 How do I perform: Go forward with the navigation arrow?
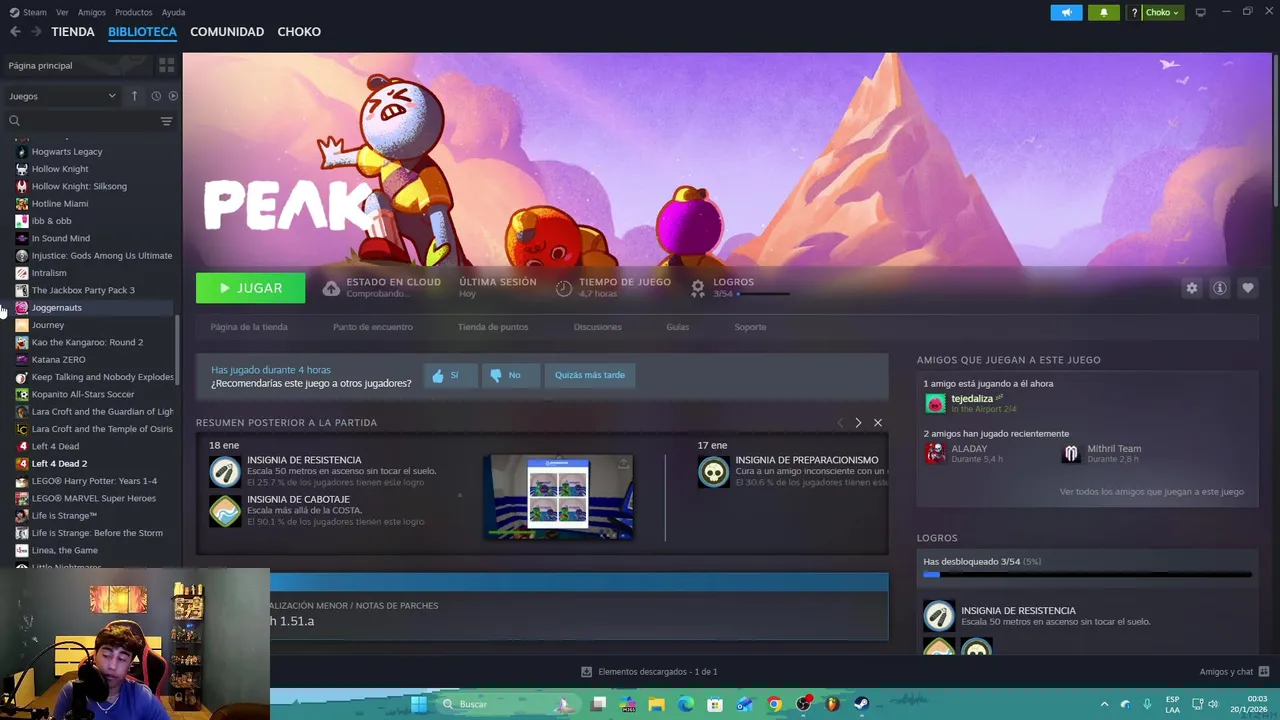pos(36,32)
